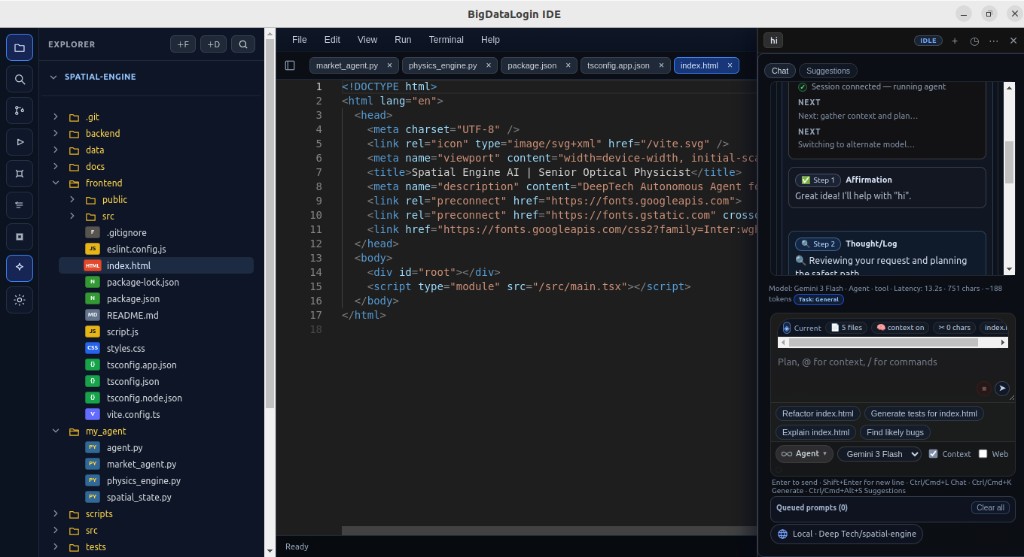Switch to the Chat tab
The height and width of the screenshot is (557, 1024).
[780, 71]
